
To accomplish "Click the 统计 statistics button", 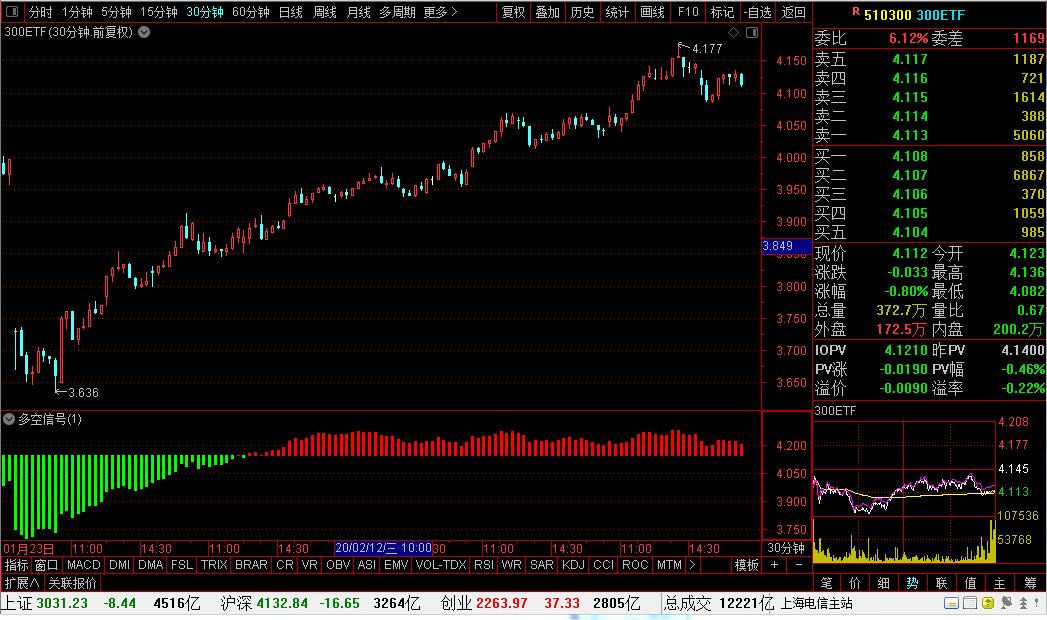I will (x=617, y=12).
